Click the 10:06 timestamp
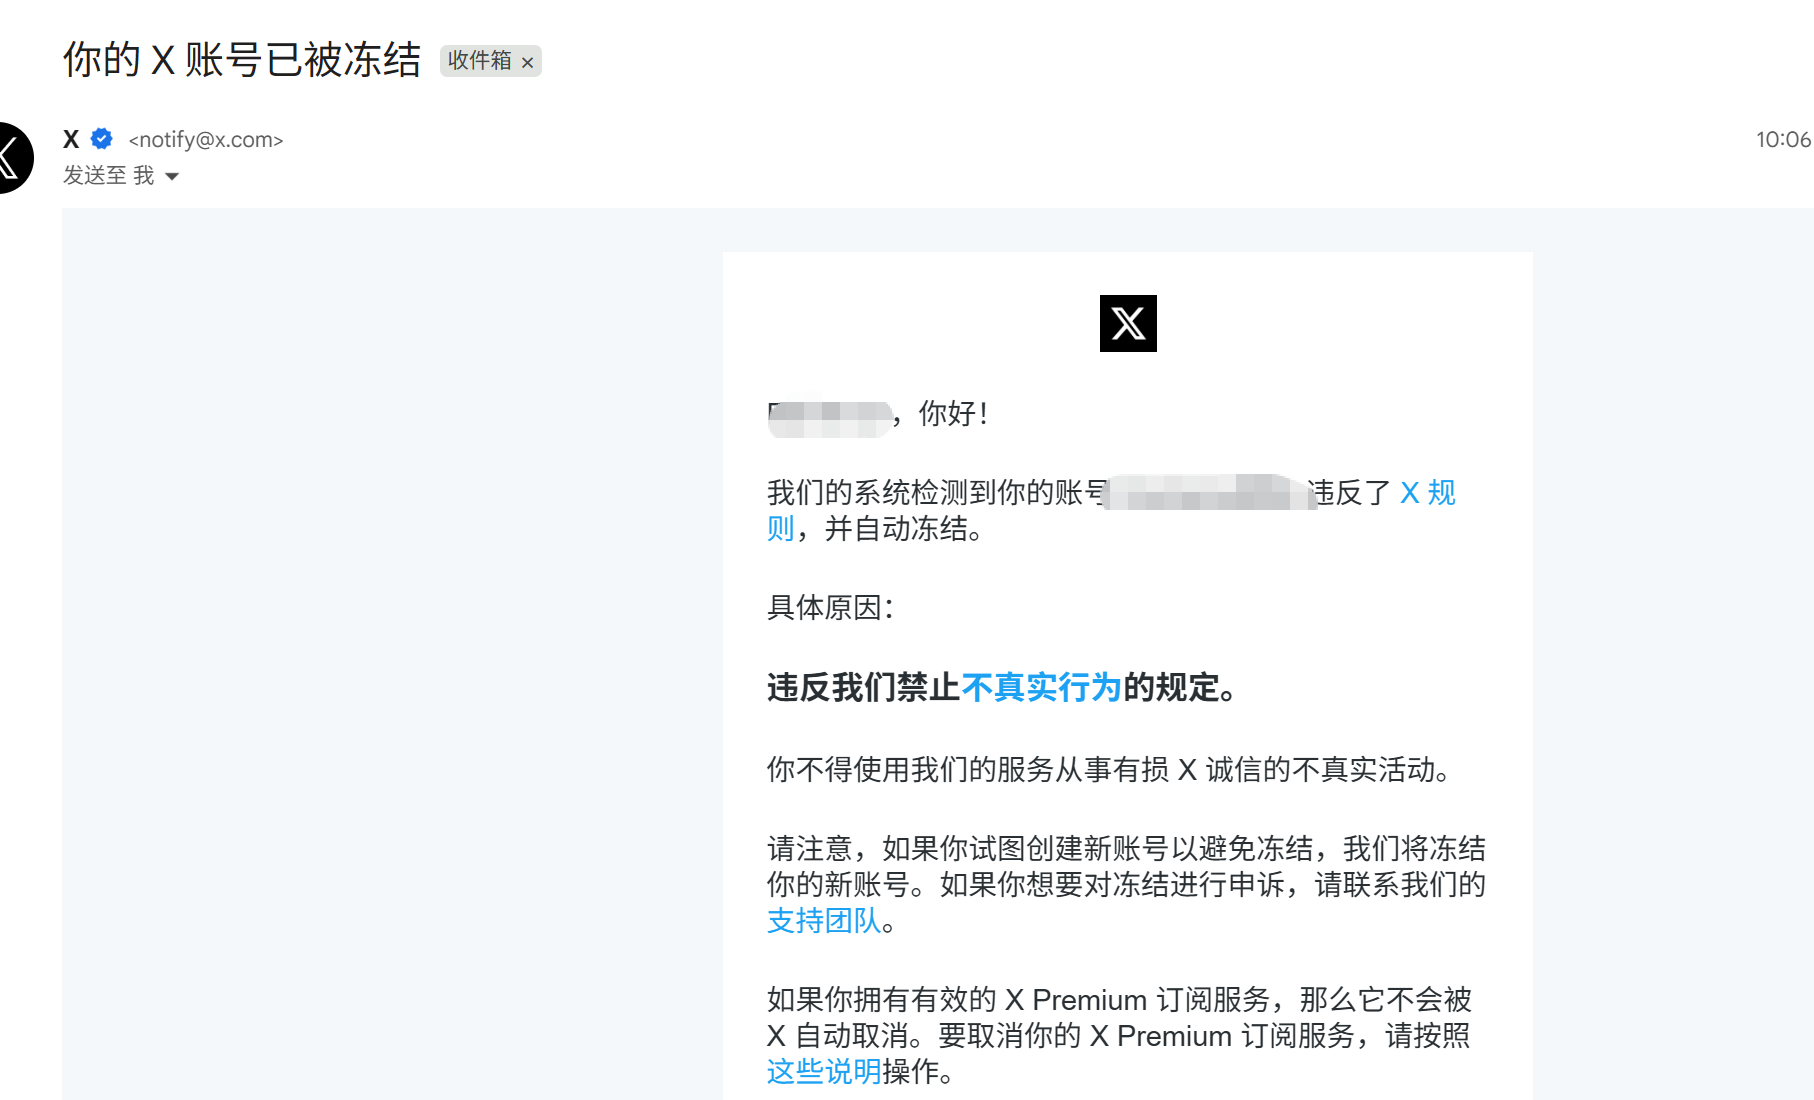Viewport: 1814px width, 1100px height. (1783, 140)
